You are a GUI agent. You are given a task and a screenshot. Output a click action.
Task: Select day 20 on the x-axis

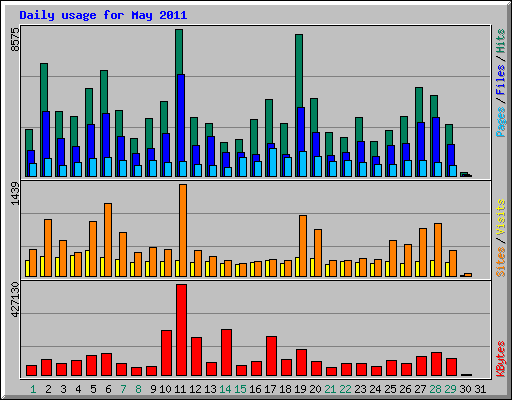pyautogui.click(x=315, y=389)
